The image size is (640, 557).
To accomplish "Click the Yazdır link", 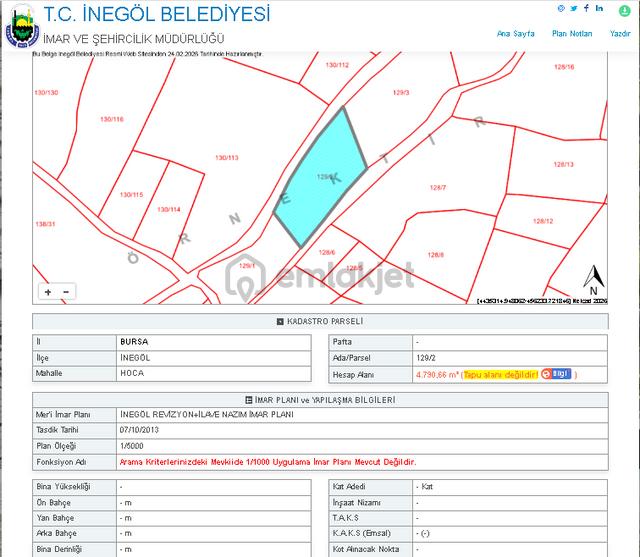I will click(x=620, y=33).
